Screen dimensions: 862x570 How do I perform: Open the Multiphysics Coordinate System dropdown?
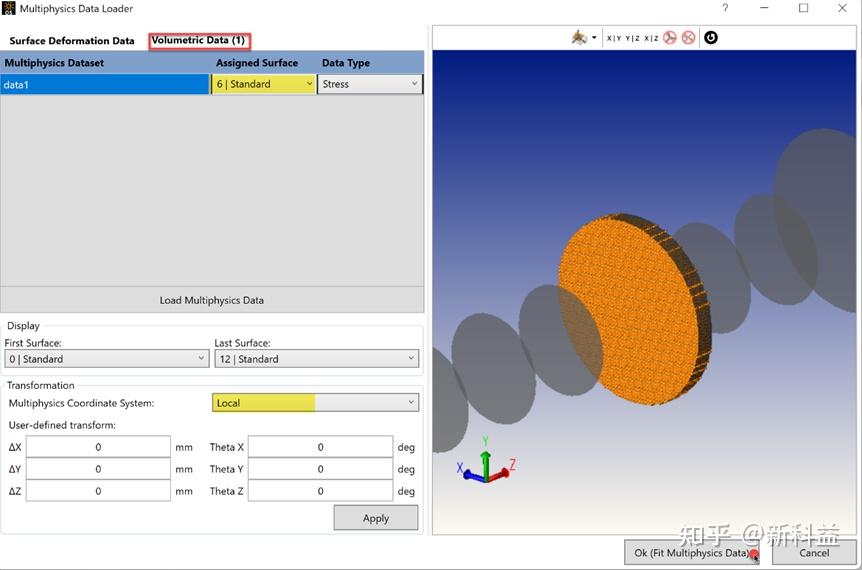tap(316, 403)
